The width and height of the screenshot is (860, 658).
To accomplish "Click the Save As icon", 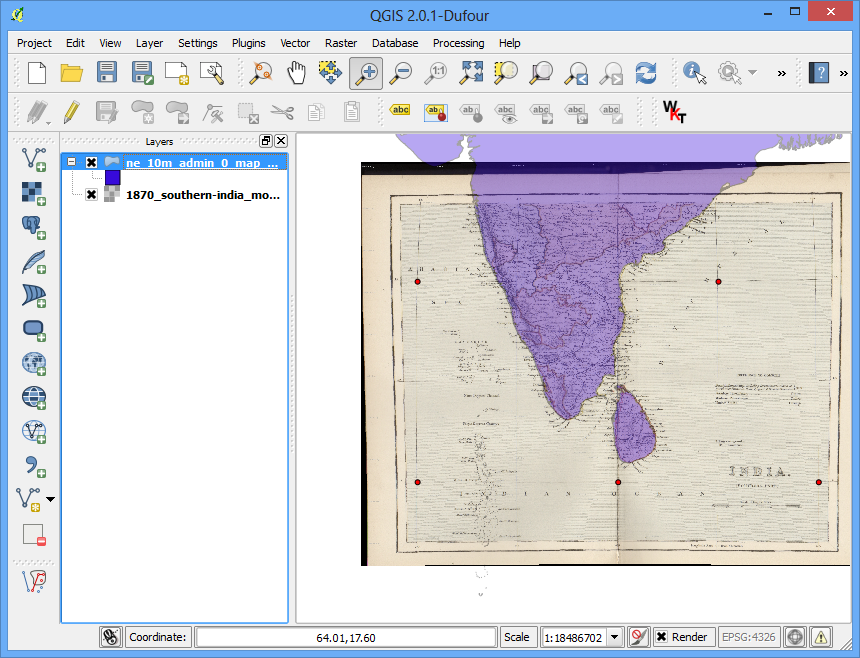I will coord(142,73).
